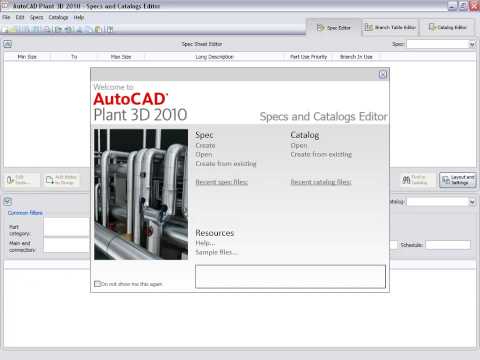
Task: Click Create from existing under Spec
Action: pyautogui.click(x=226, y=164)
